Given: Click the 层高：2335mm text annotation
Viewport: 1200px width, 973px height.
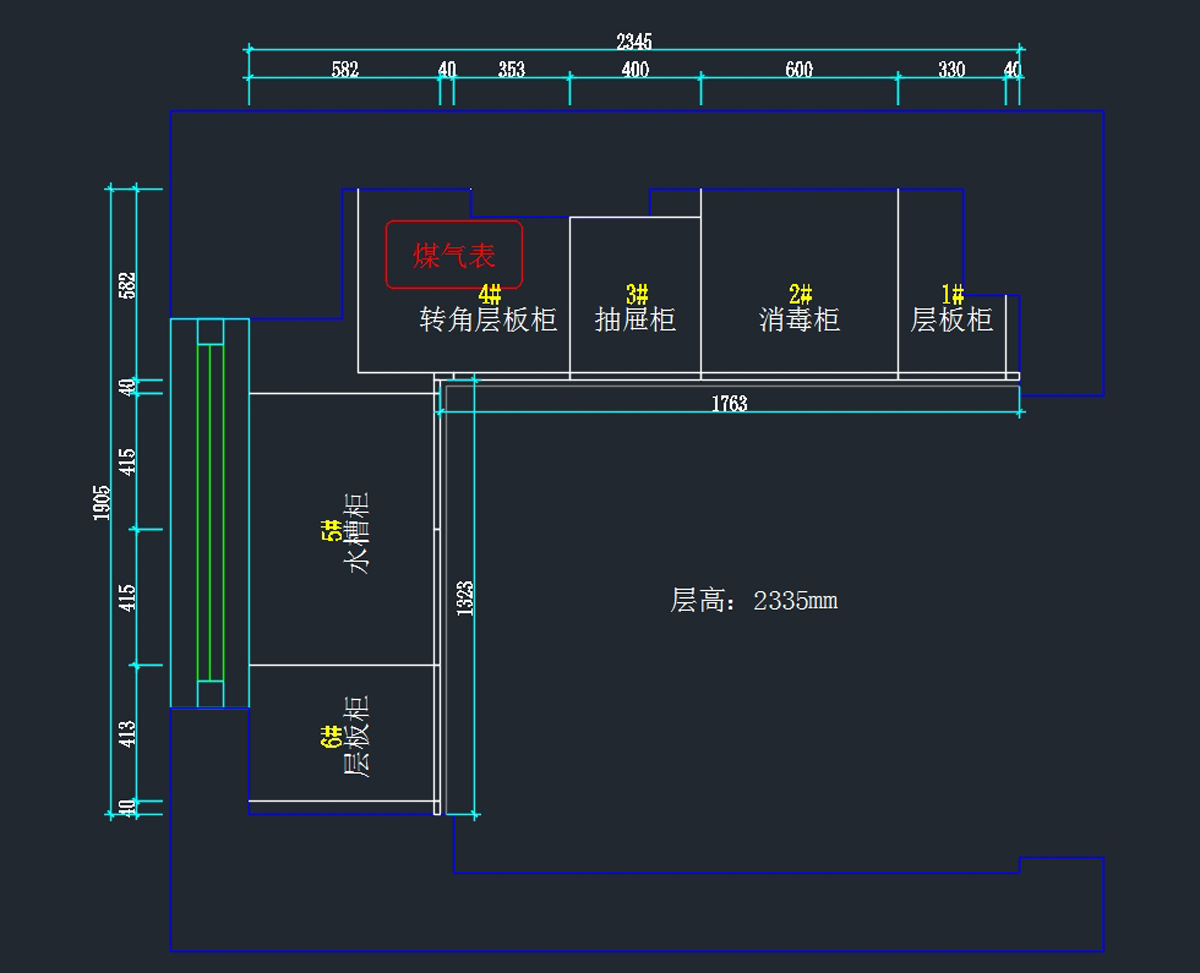Looking at the screenshot, I should pos(753,601).
